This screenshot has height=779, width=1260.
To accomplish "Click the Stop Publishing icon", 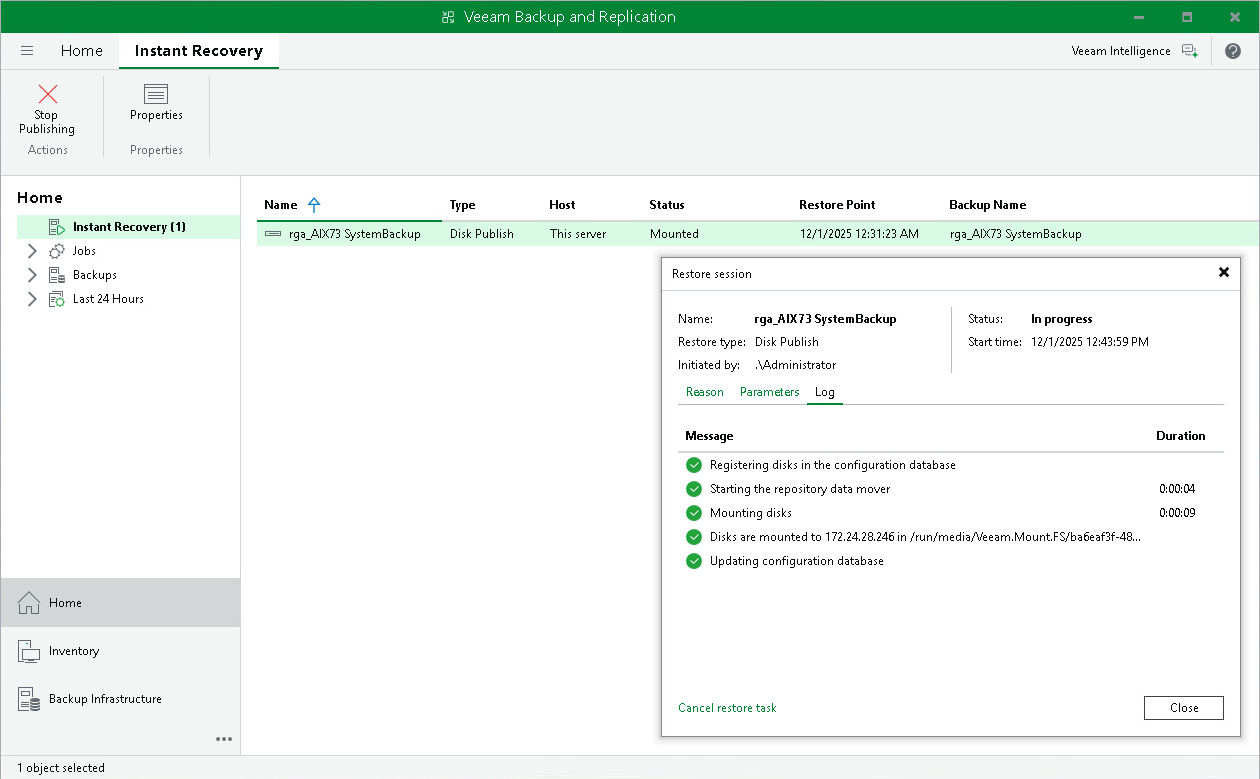I will click(x=46, y=95).
